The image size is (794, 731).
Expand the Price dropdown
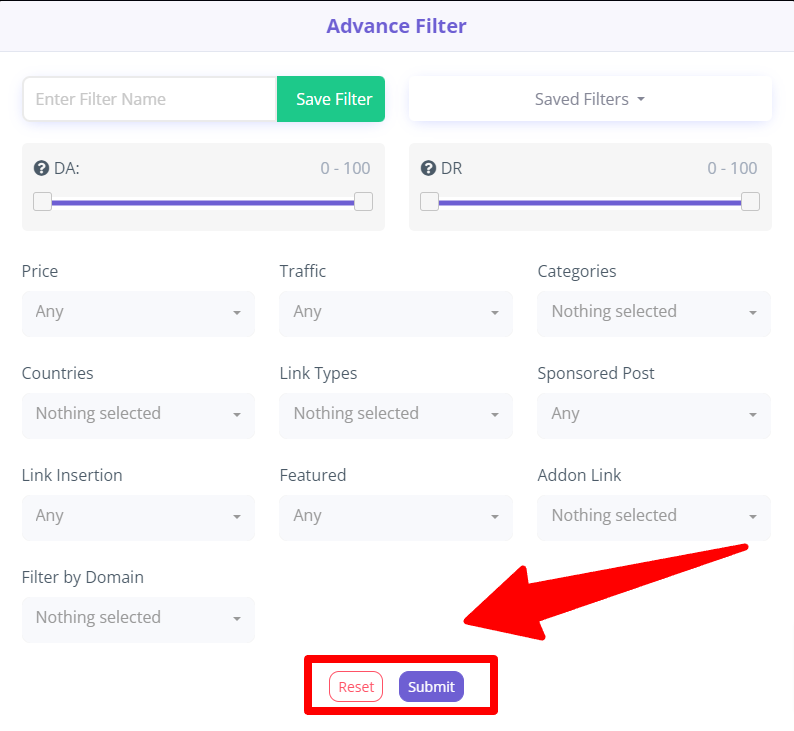[138, 313]
